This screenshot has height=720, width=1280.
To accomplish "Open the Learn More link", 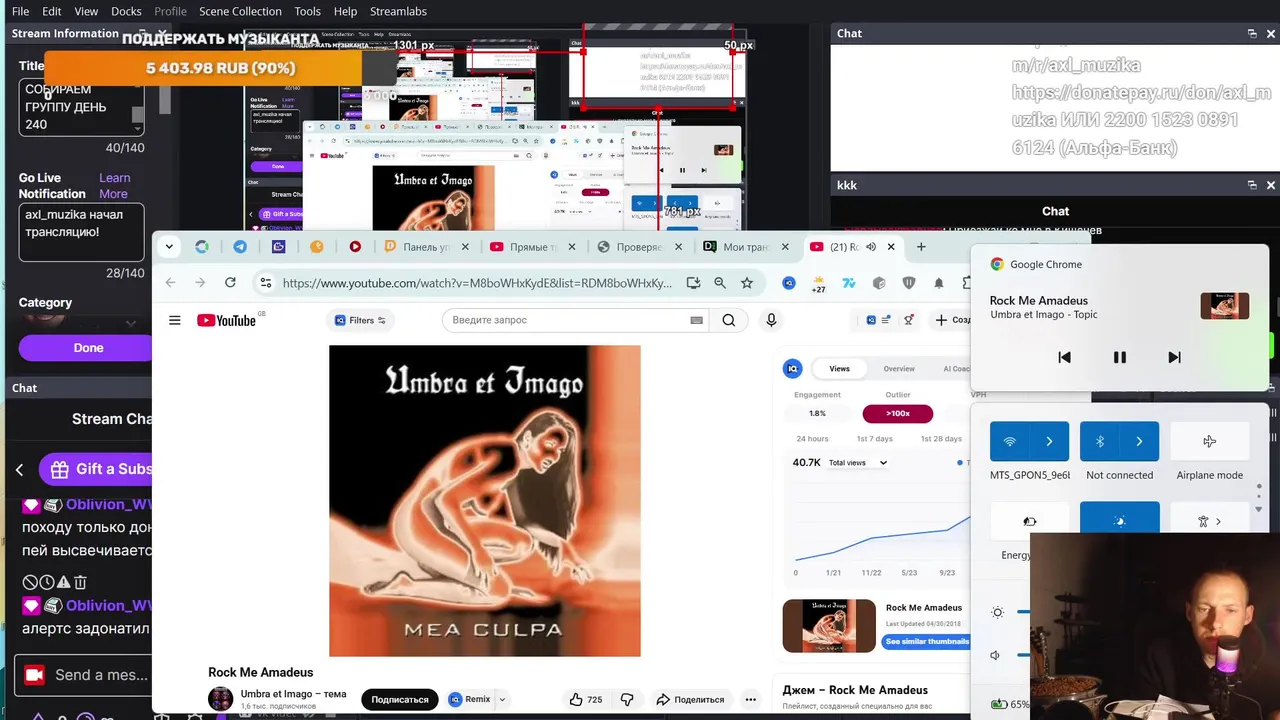I will tap(114, 186).
